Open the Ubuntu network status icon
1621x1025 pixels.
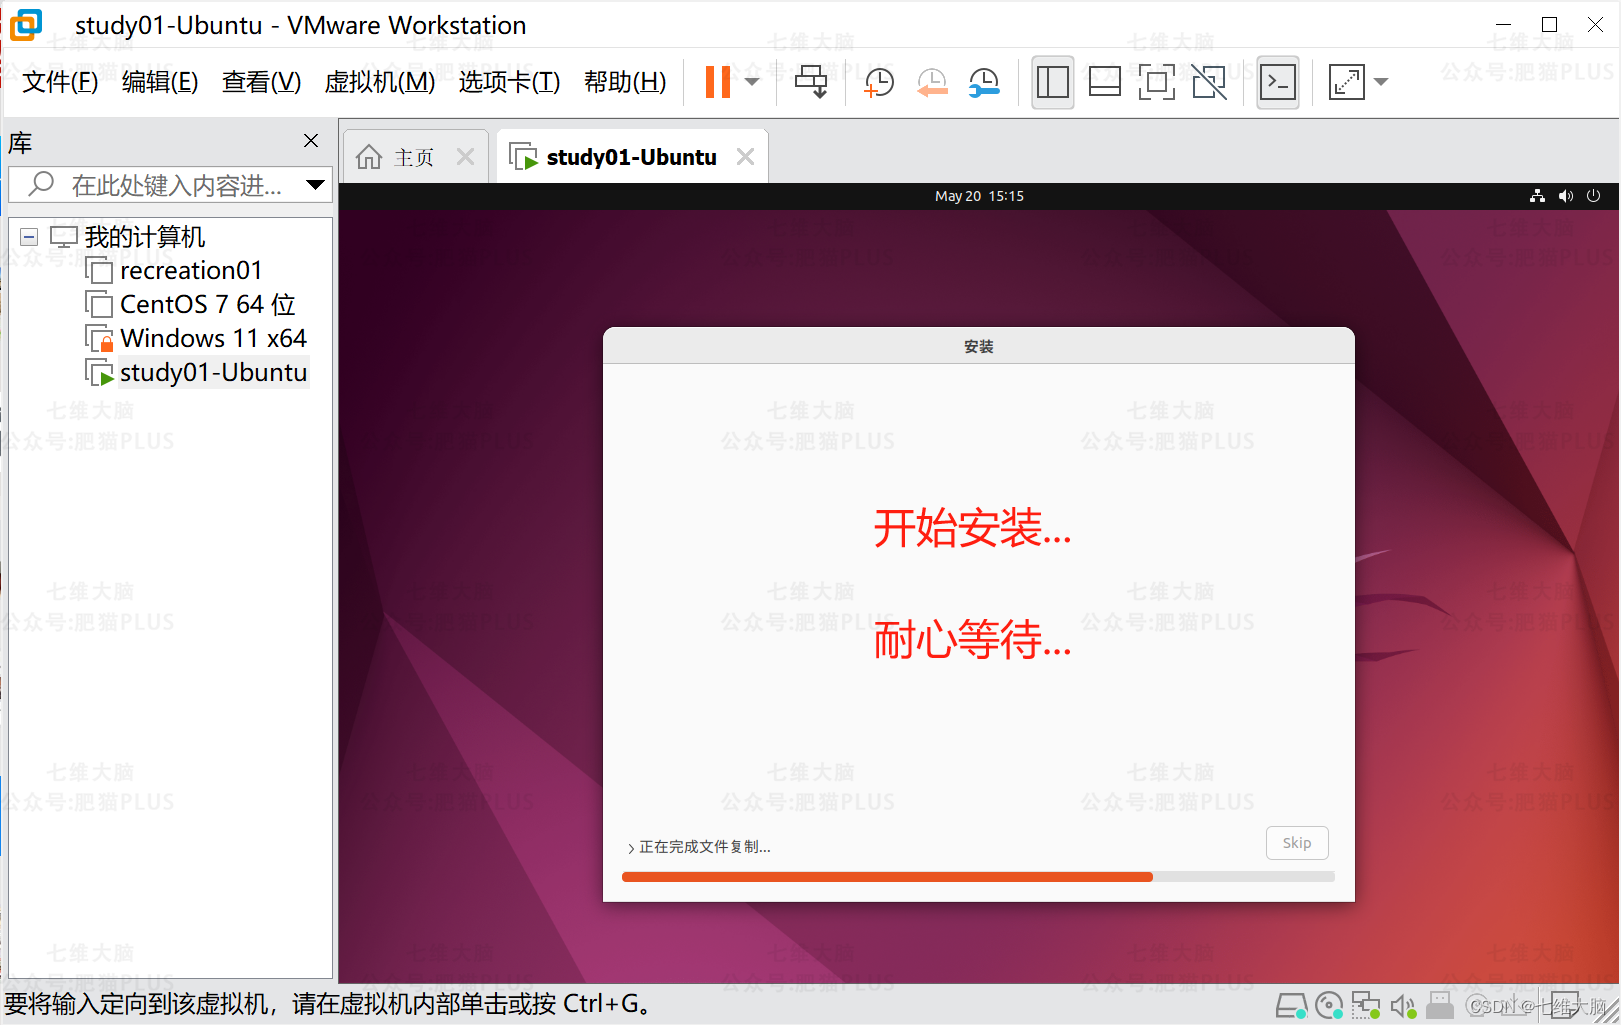(x=1537, y=196)
